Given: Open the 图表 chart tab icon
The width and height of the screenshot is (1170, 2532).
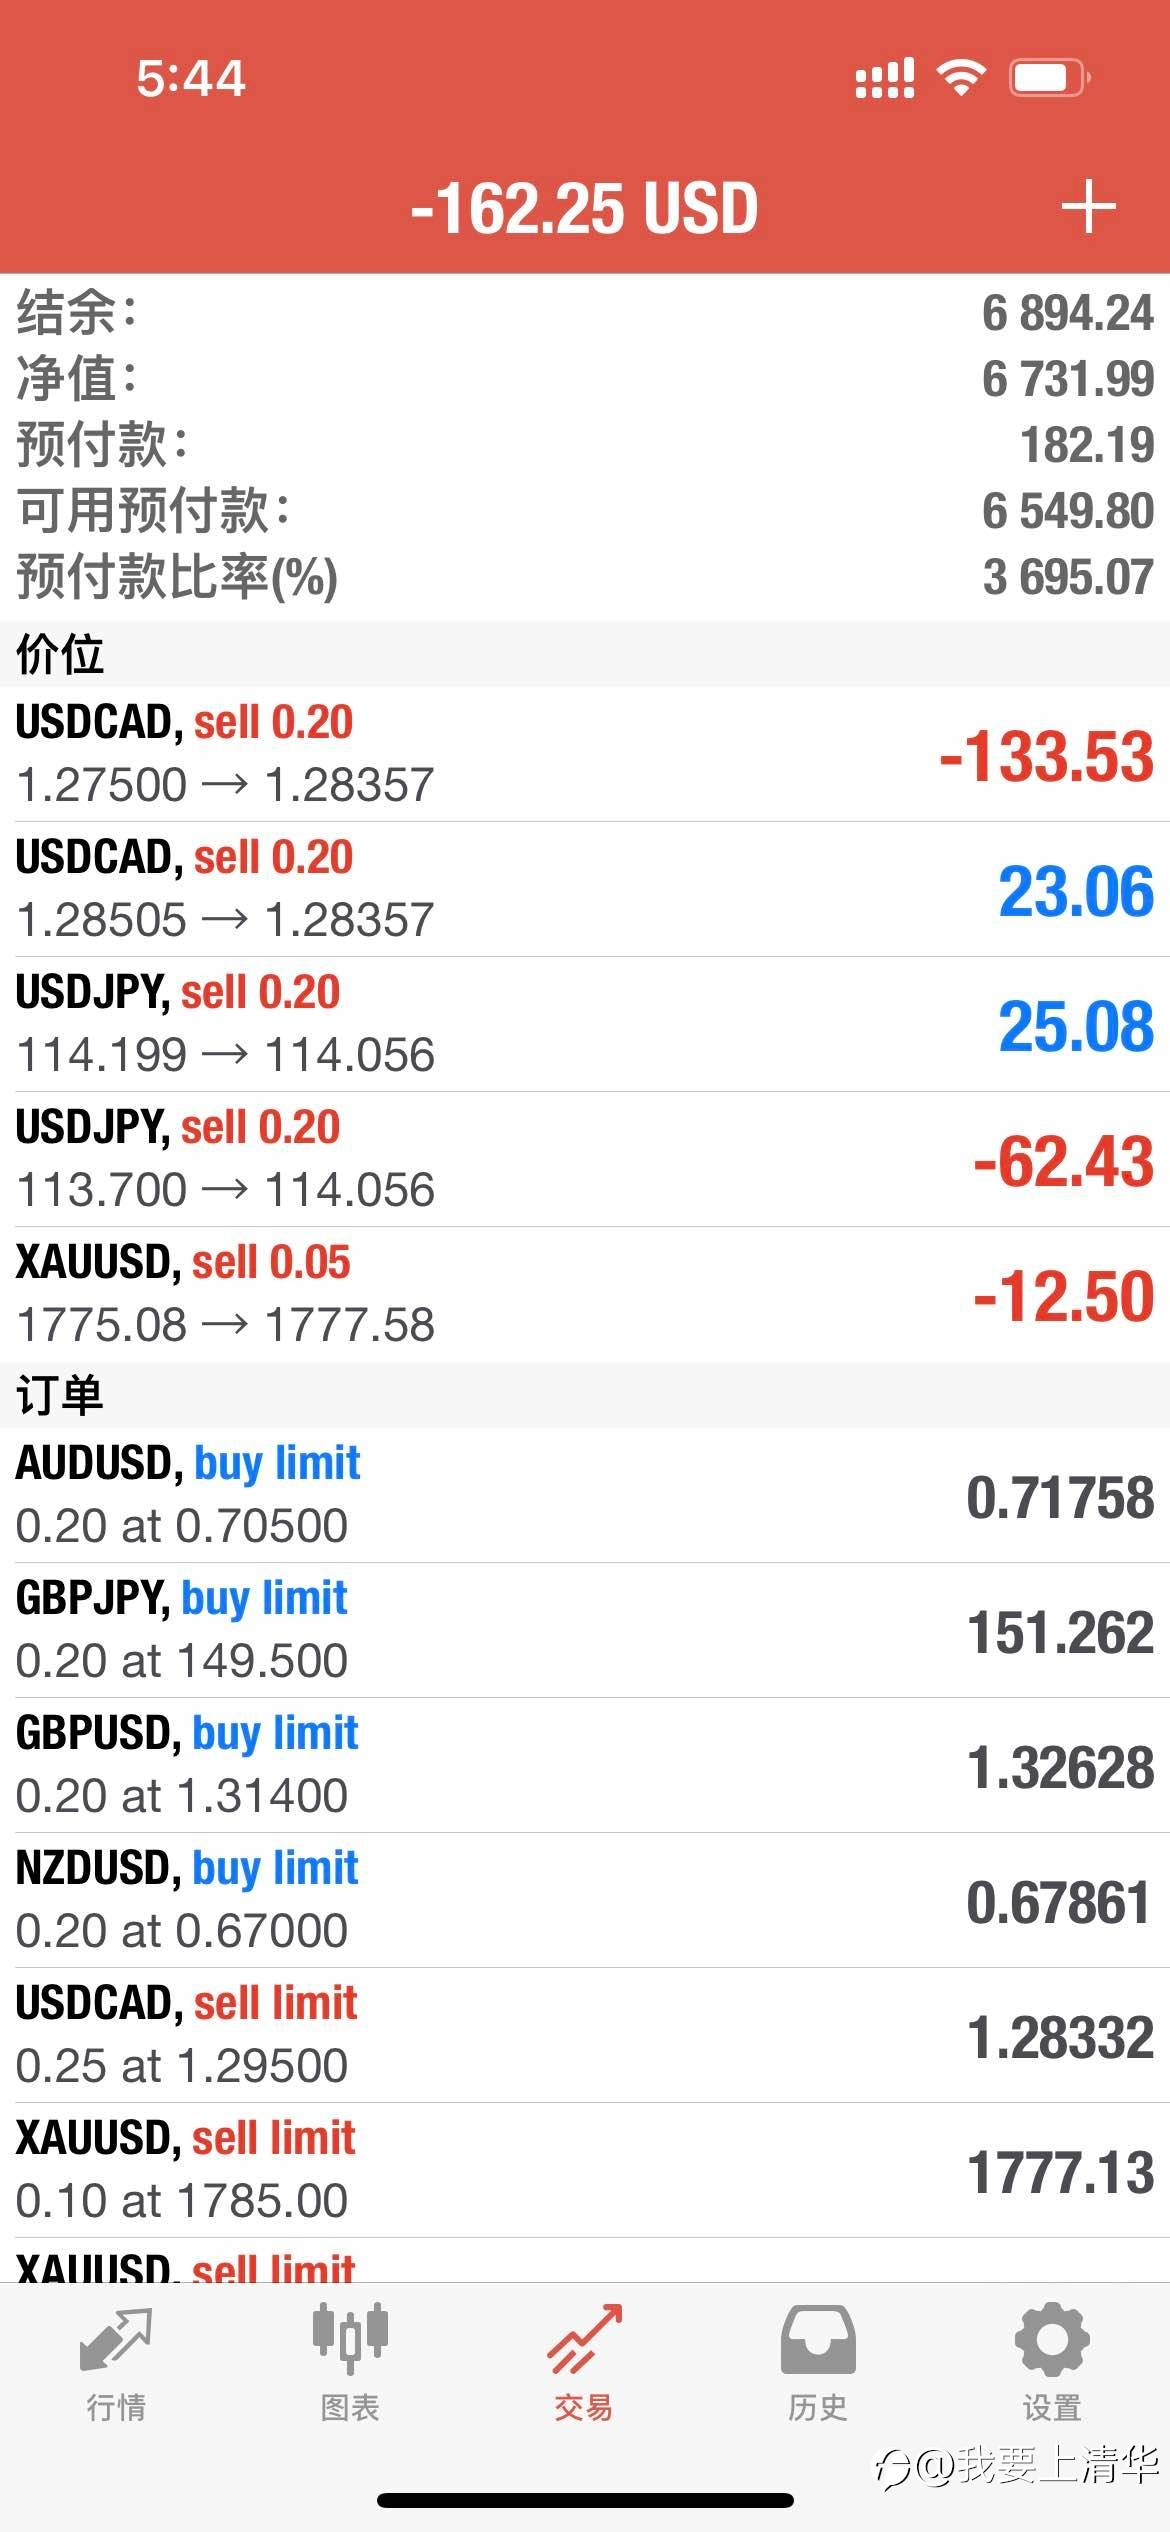Looking at the screenshot, I should (x=350, y=2338).
